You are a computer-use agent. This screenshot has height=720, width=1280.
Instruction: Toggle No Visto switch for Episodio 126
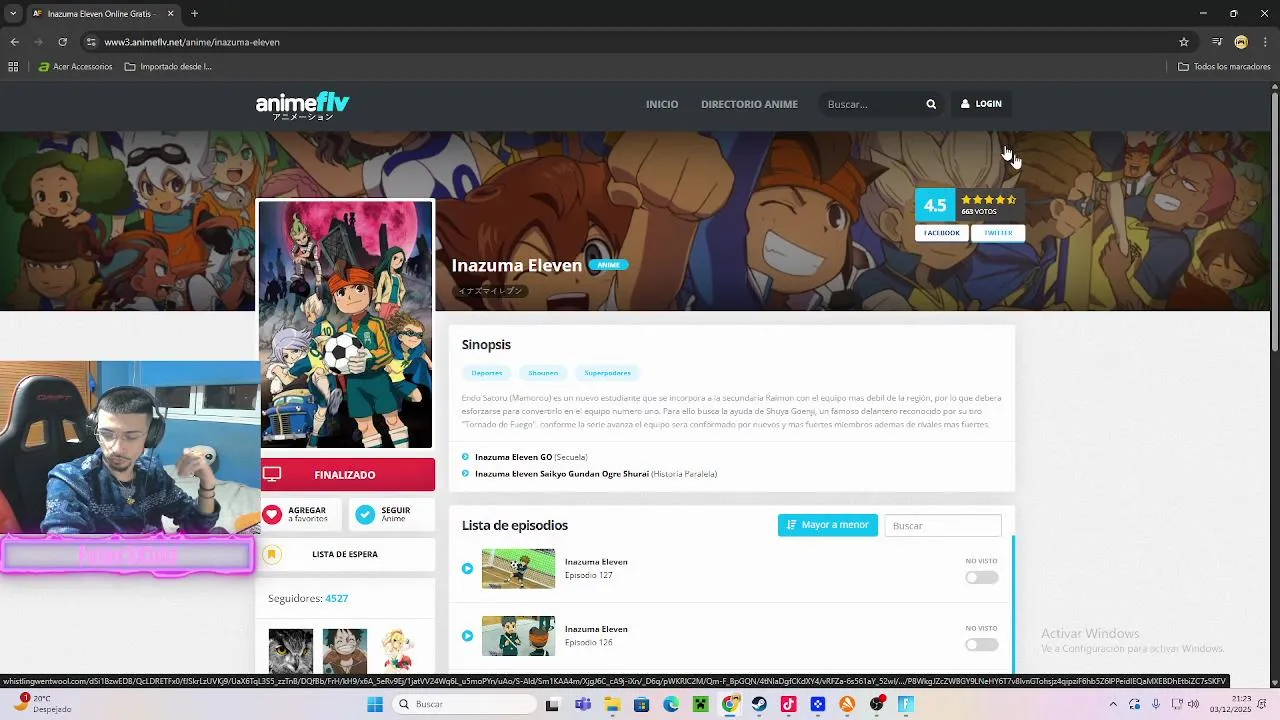point(981,645)
